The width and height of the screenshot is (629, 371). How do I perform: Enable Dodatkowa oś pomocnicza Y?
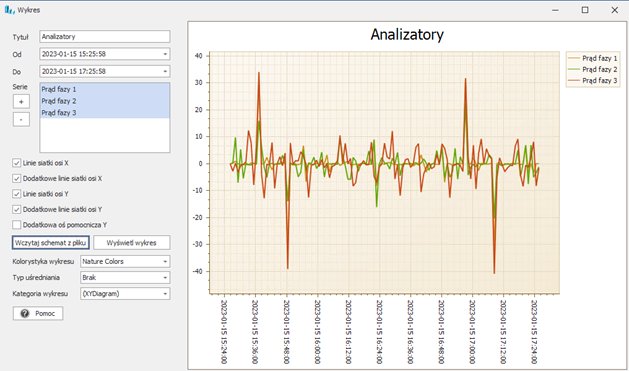tap(16, 225)
